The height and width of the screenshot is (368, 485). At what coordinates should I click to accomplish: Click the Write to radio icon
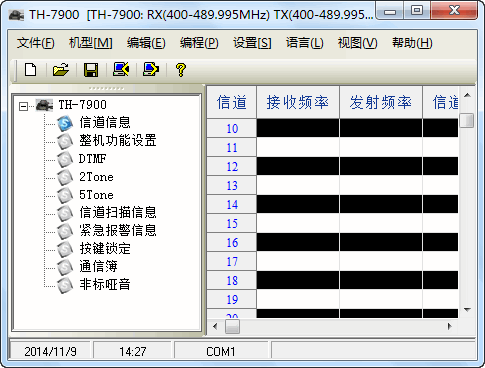pyautogui.click(x=151, y=69)
